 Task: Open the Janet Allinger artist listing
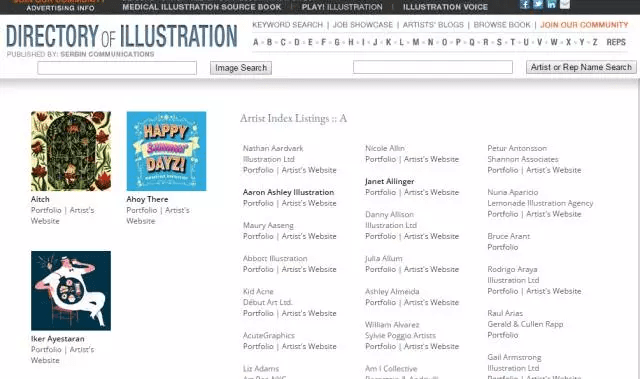[x=389, y=181]
